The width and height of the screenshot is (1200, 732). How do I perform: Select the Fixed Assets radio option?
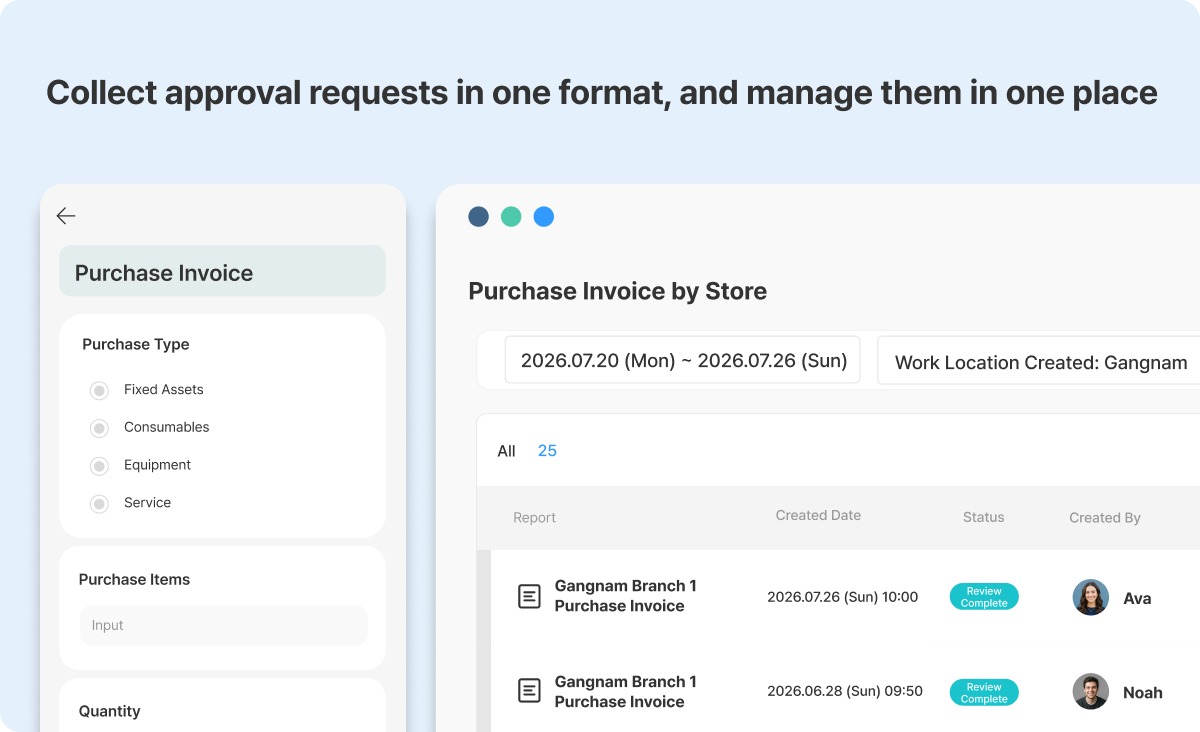pos(99,390)
